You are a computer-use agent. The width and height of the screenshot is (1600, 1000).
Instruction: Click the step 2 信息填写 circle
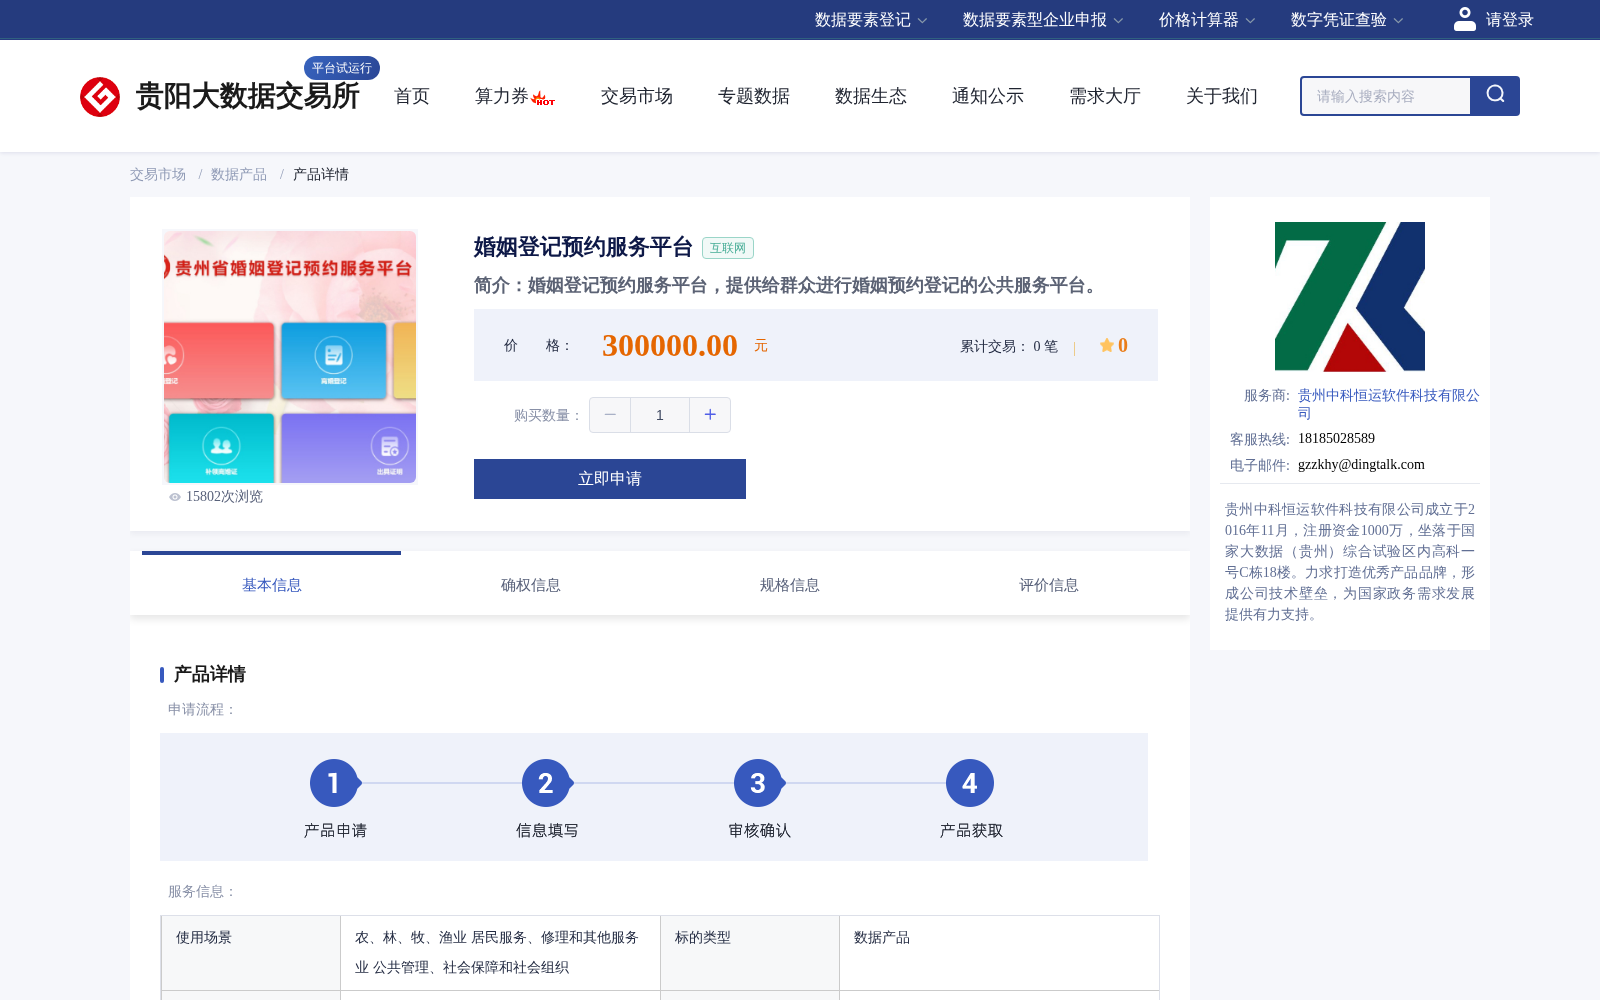tap(546, 783)
